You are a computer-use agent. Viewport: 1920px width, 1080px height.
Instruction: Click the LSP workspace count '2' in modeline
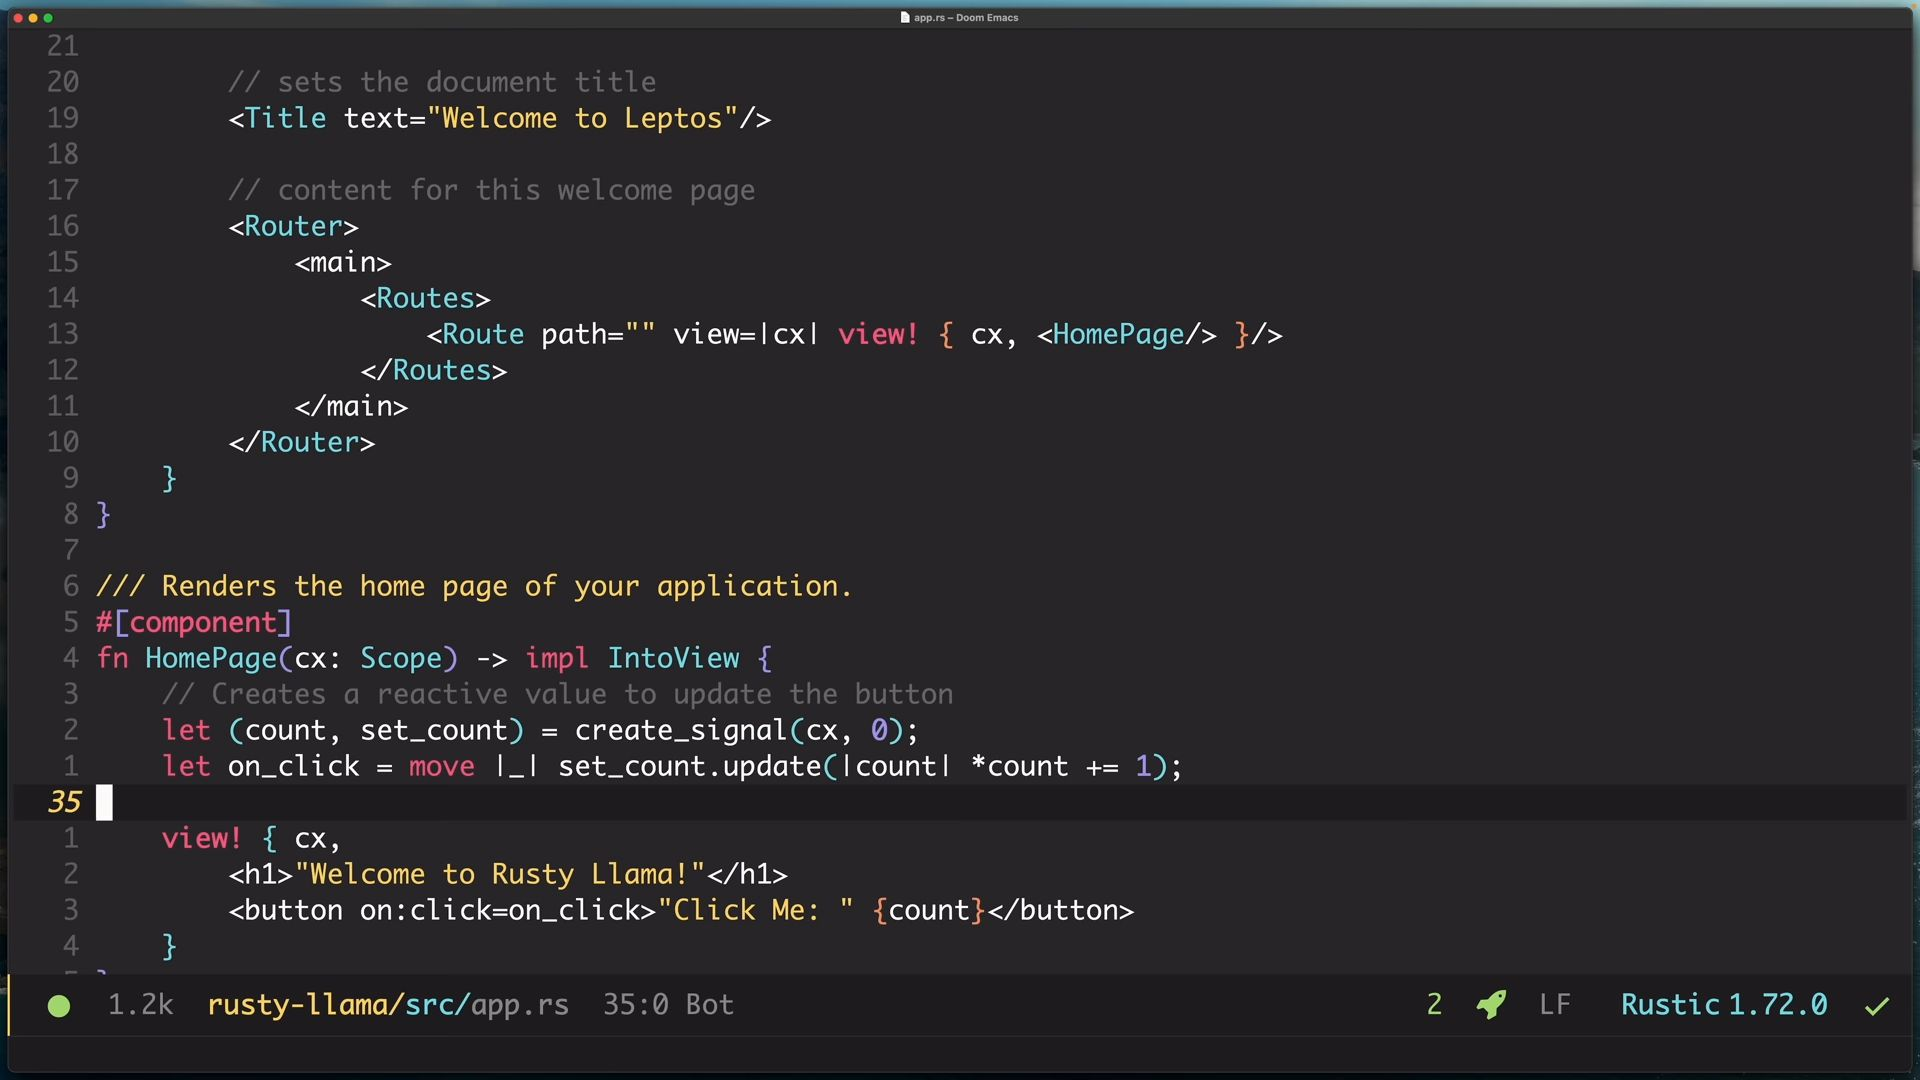pyautogui.click(x=1434, y=1005)
